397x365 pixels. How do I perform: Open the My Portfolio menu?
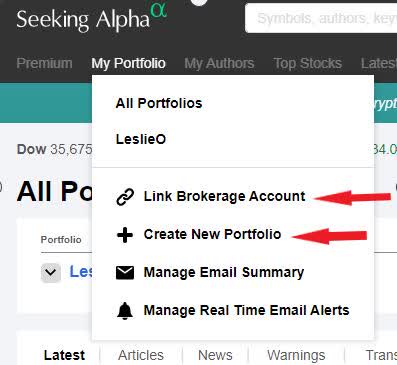click(129, 63)
